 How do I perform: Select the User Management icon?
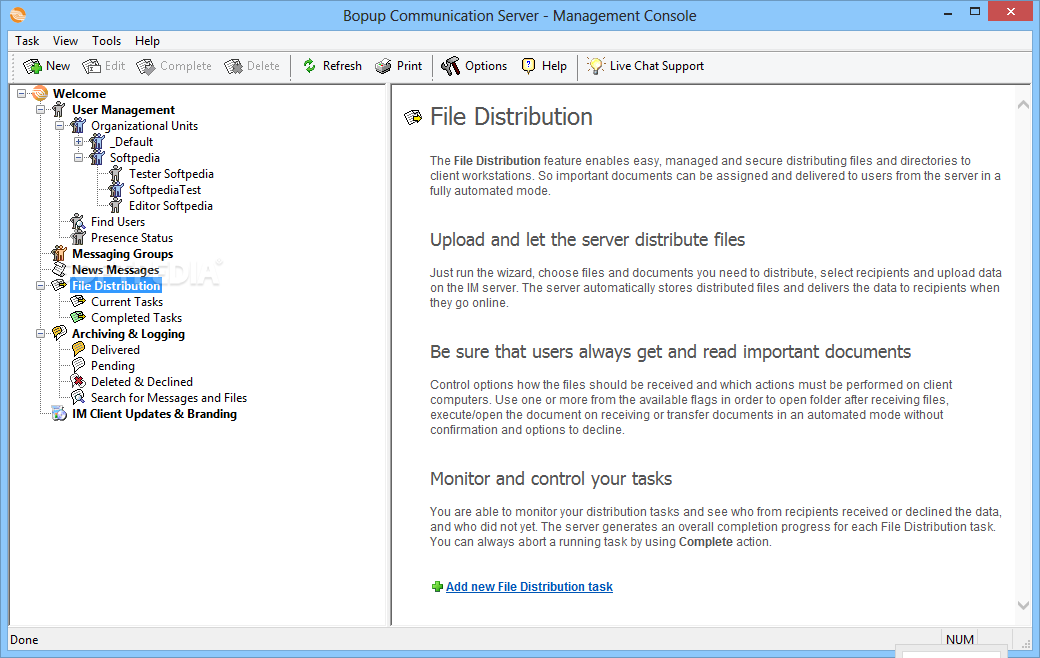59,109
